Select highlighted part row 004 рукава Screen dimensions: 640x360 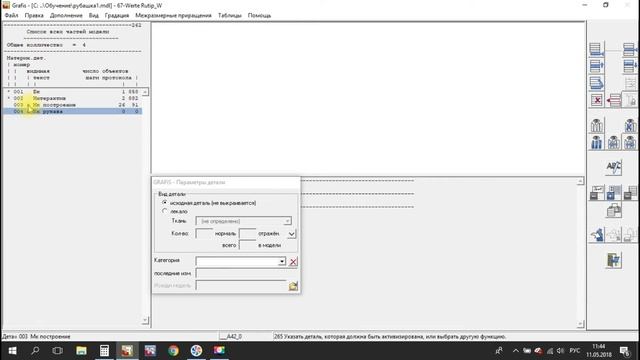tap(73, 111)
